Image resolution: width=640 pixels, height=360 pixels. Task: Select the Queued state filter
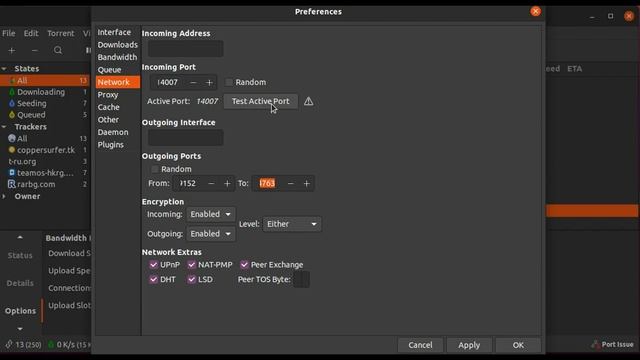click(31, 115)
